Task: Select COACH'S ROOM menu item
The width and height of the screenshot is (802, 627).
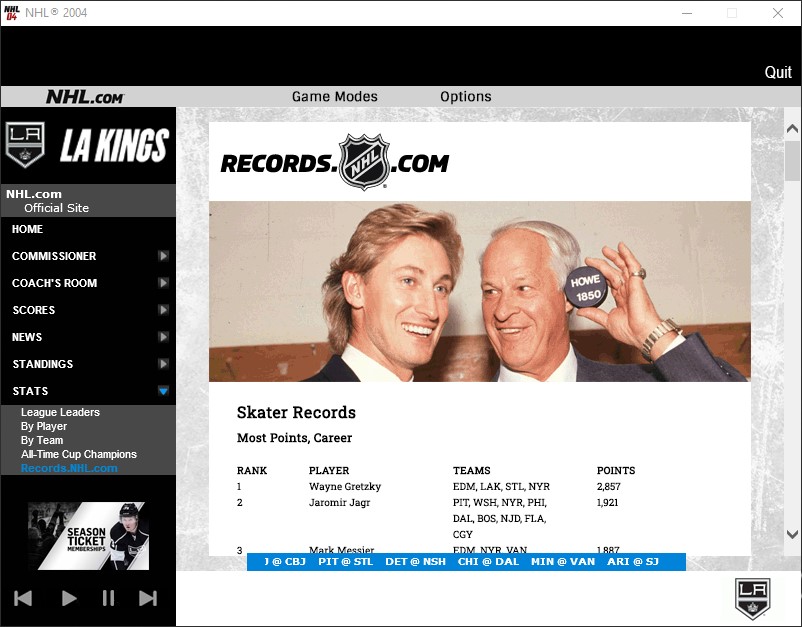Action: click(x=54, y=283)
